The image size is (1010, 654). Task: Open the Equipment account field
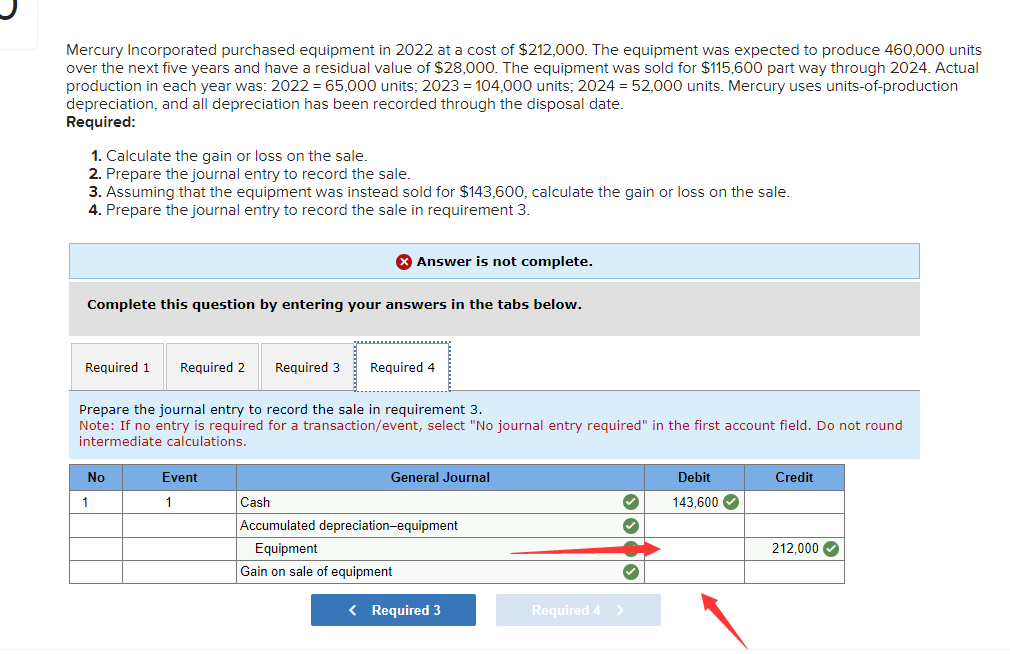coord(440,549)
